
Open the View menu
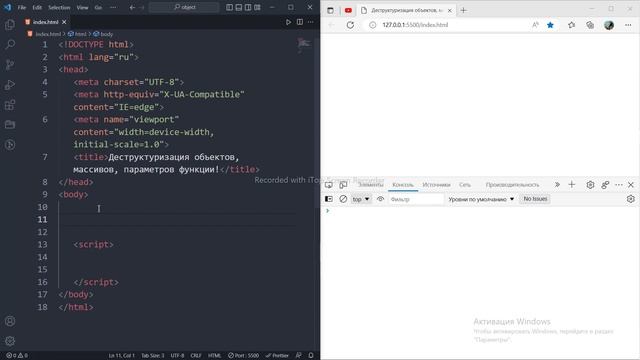(82, 7)
